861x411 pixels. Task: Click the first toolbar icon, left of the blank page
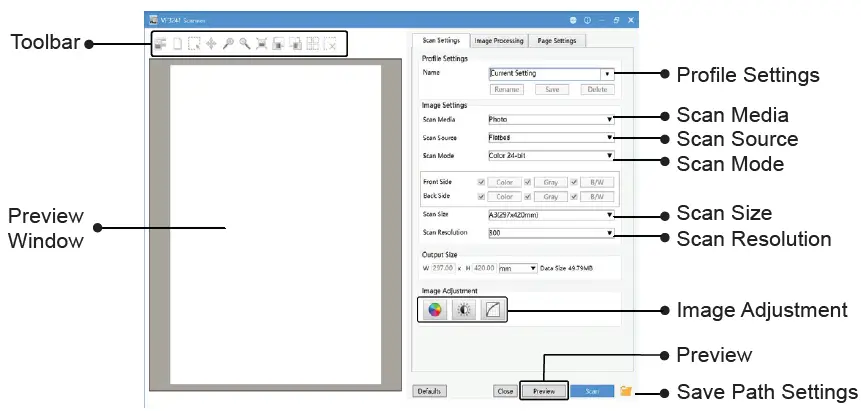(x=160, y=44)
